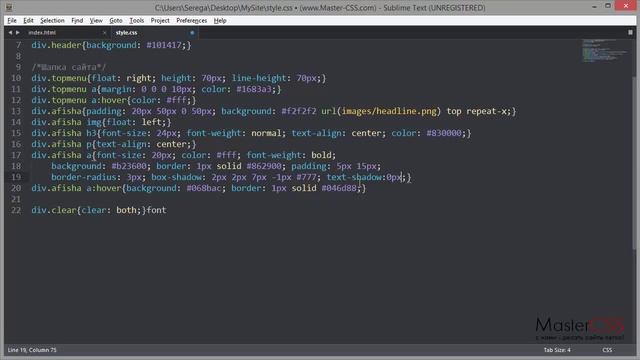Open the Selection menu

[x=52, y=20]
